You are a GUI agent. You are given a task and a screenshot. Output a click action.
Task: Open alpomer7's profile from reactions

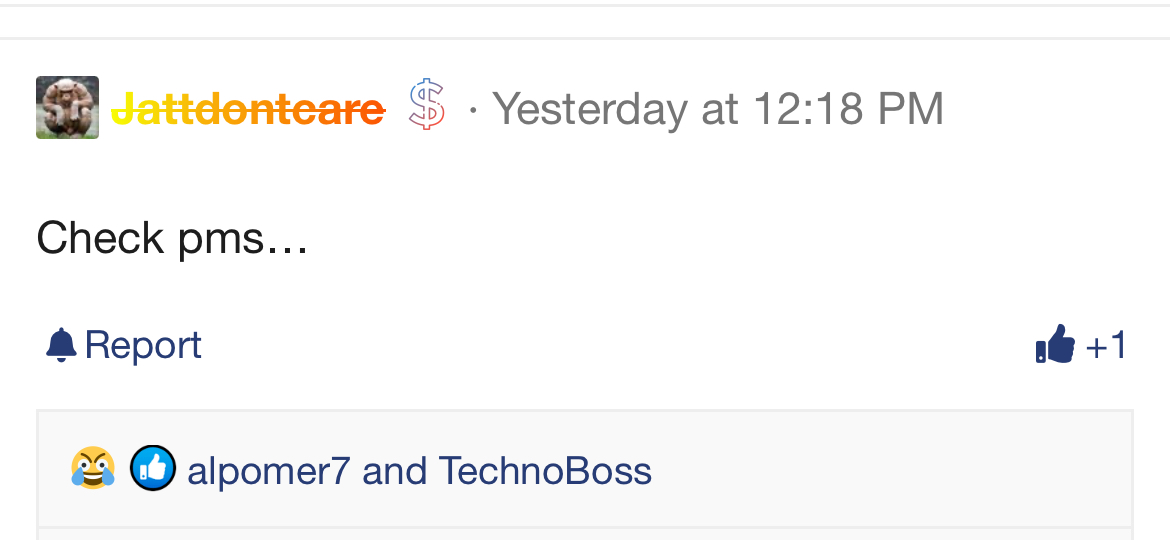coord(268,470)
